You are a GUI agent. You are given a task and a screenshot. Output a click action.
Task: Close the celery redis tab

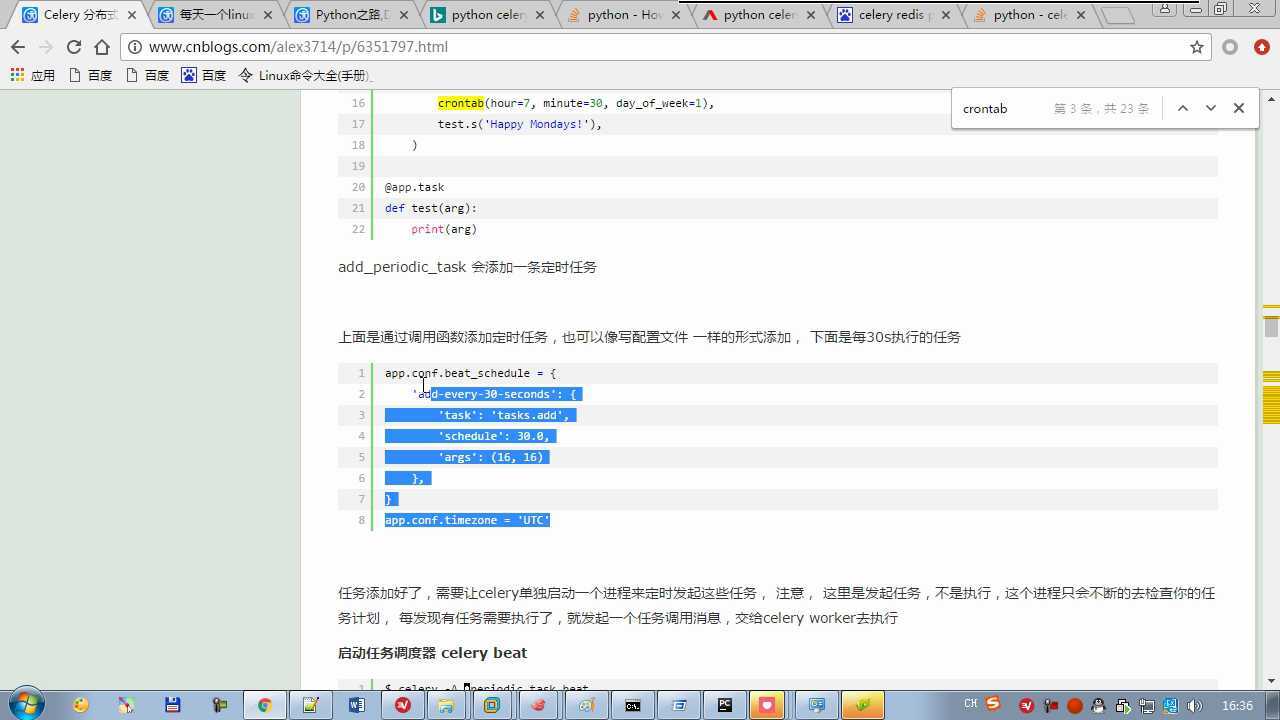tap(945, 15)
